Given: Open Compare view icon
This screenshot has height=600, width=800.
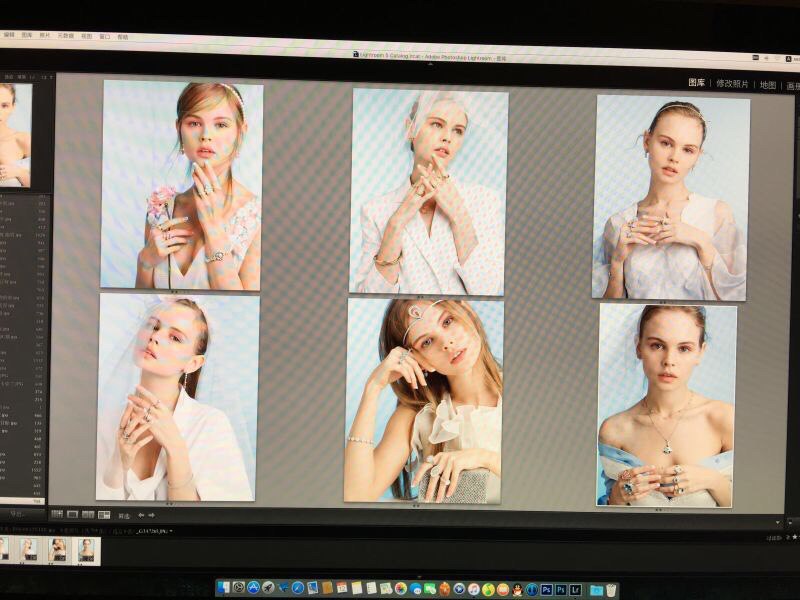Looking at the screenshot, I should pos(88,514).
